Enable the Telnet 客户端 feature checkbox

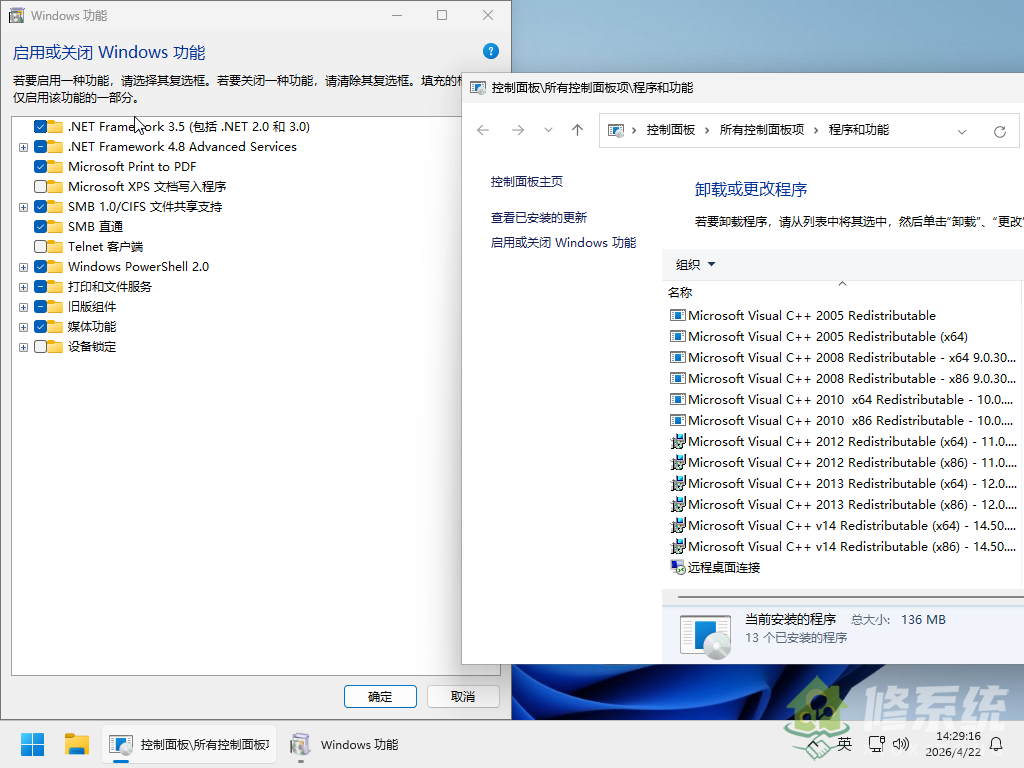(x=41, y=247)
